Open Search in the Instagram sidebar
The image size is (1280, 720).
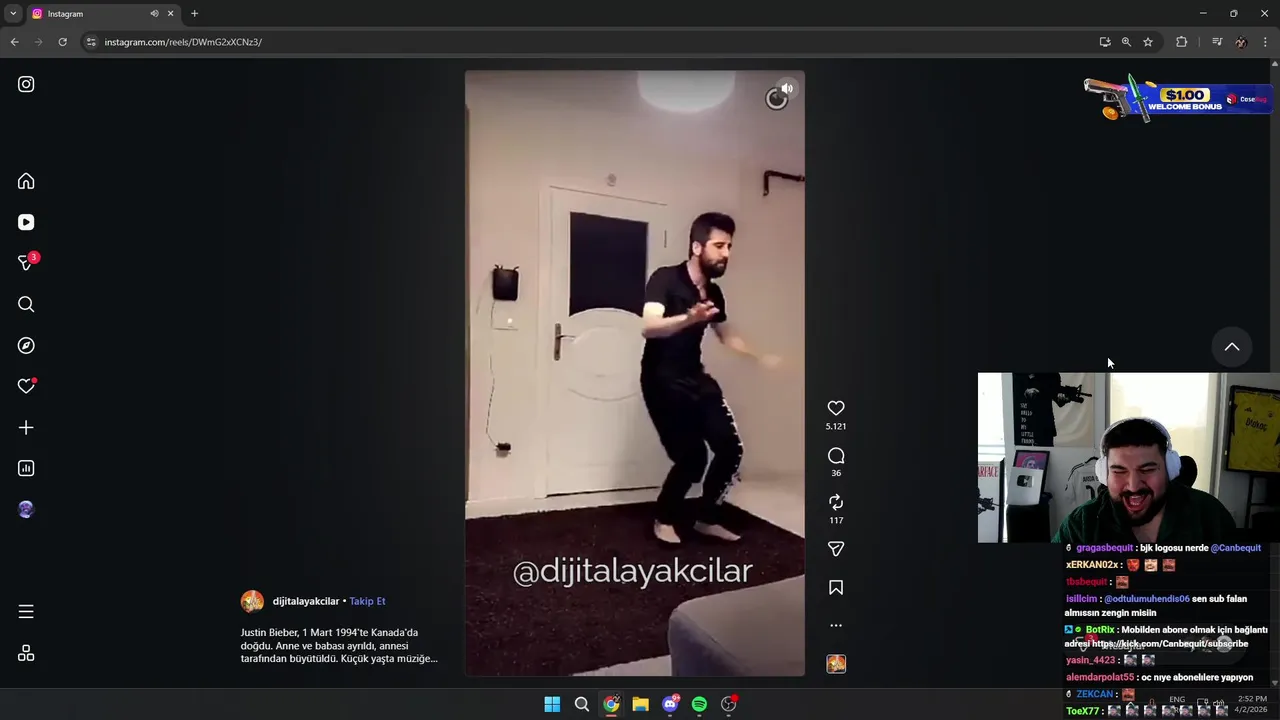pyautogui.click(x=26, y=304)
